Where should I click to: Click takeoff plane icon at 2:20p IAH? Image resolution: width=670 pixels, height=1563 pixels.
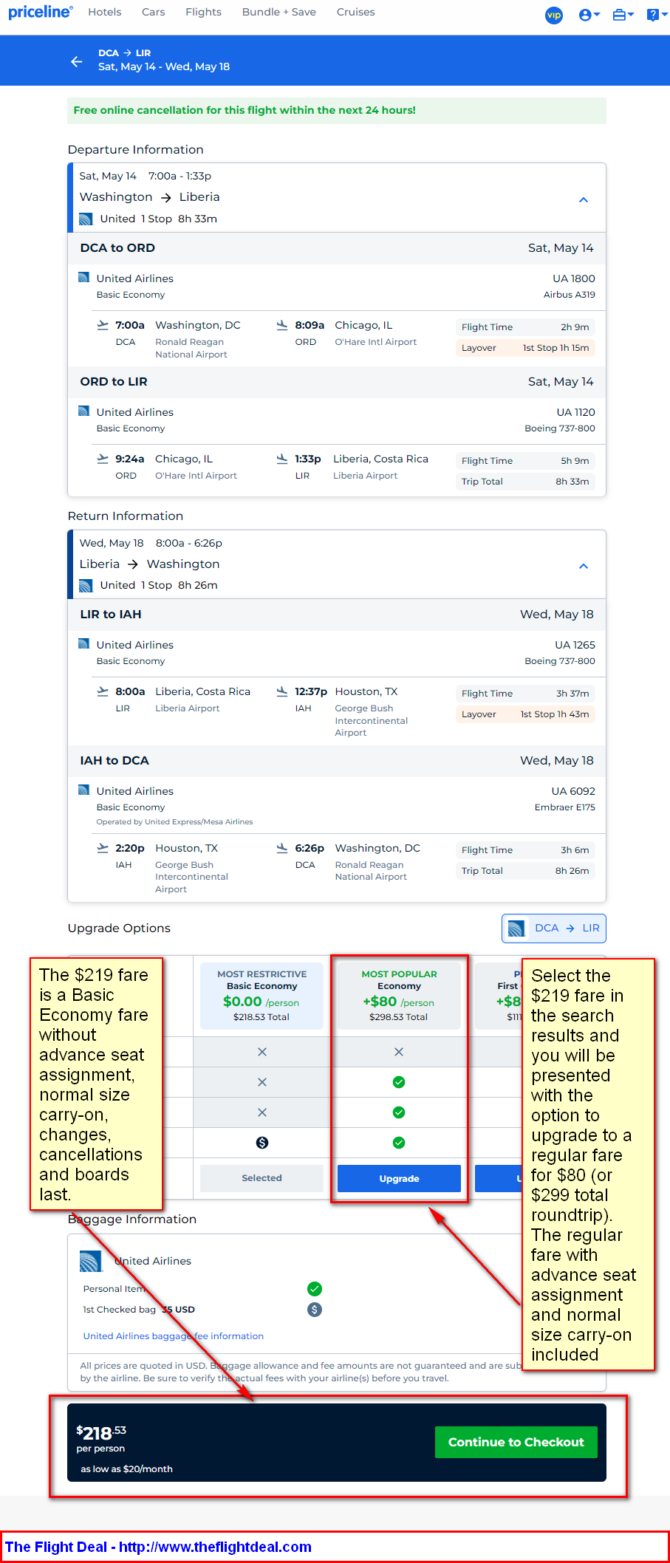tap(102, 848)
